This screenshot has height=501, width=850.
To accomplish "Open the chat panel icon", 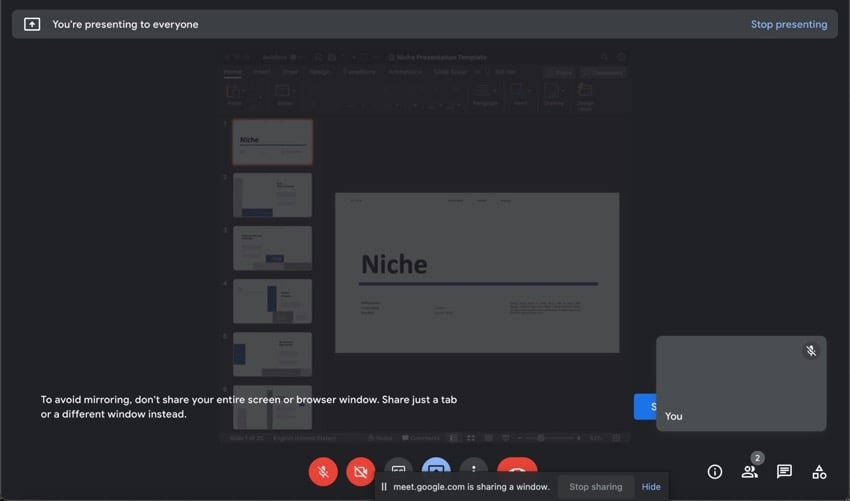I will [784, 472].
